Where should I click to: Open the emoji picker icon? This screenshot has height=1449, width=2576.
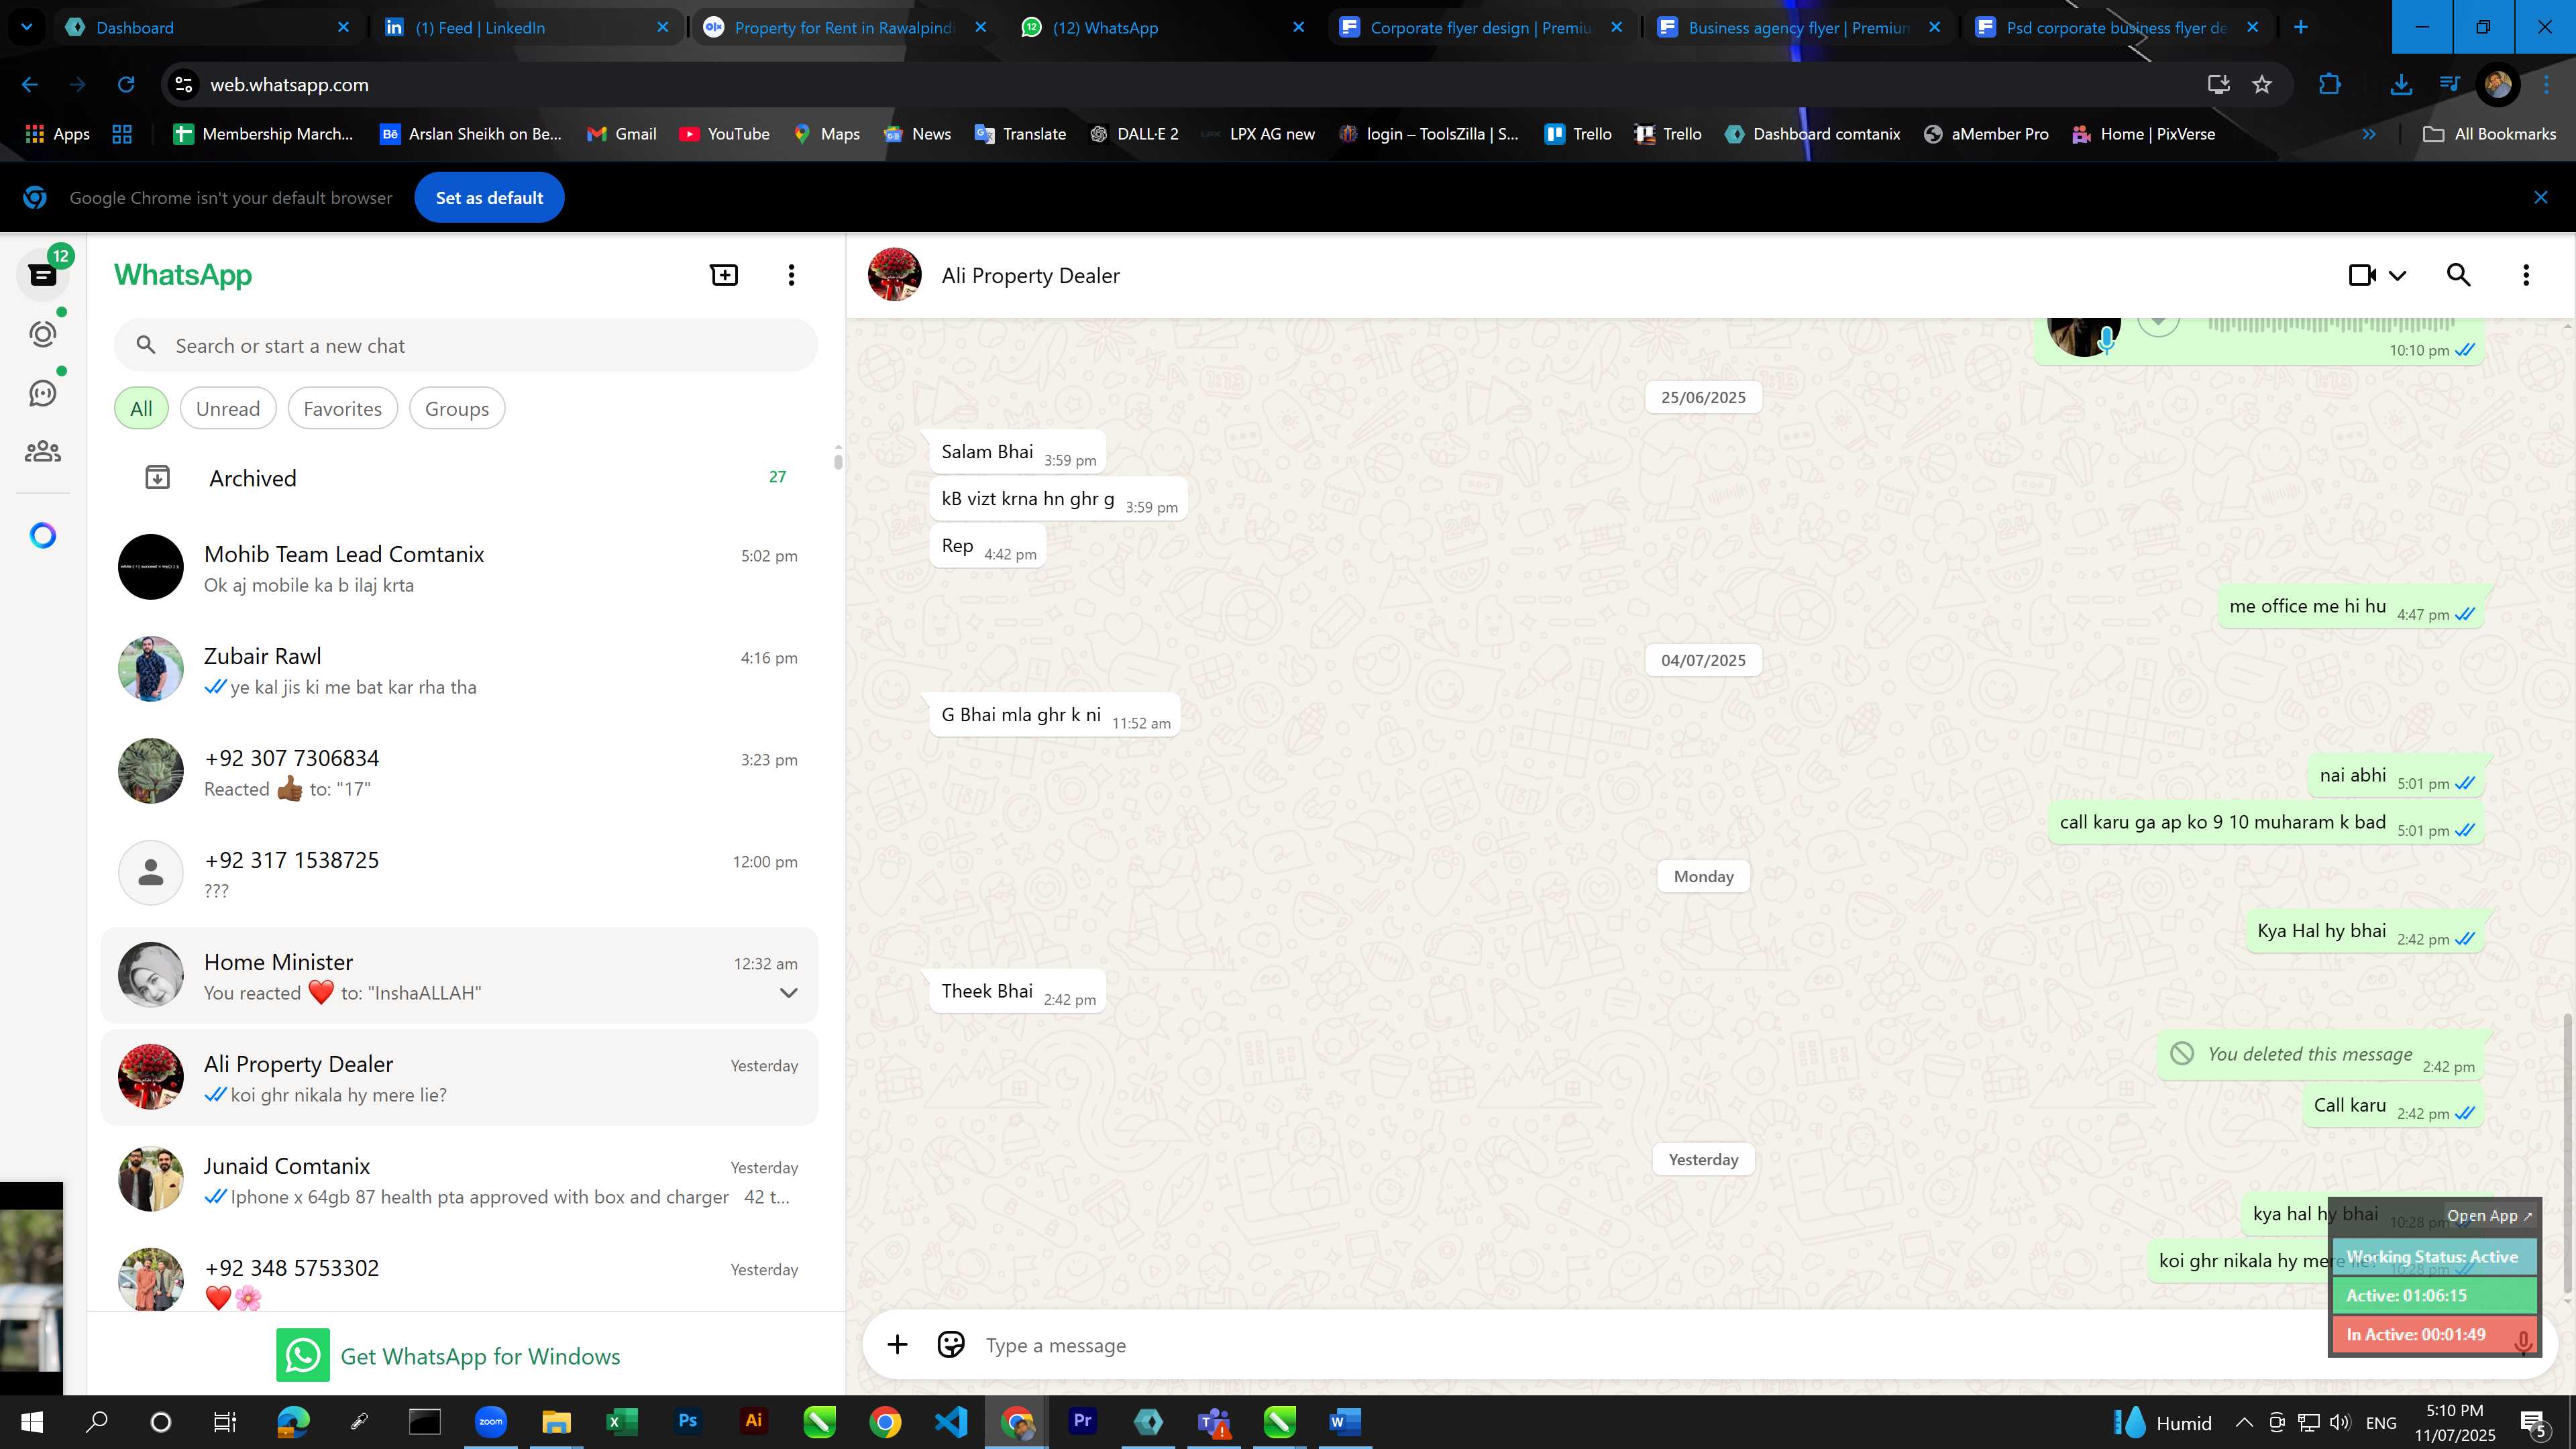[x=951, y=1345]
